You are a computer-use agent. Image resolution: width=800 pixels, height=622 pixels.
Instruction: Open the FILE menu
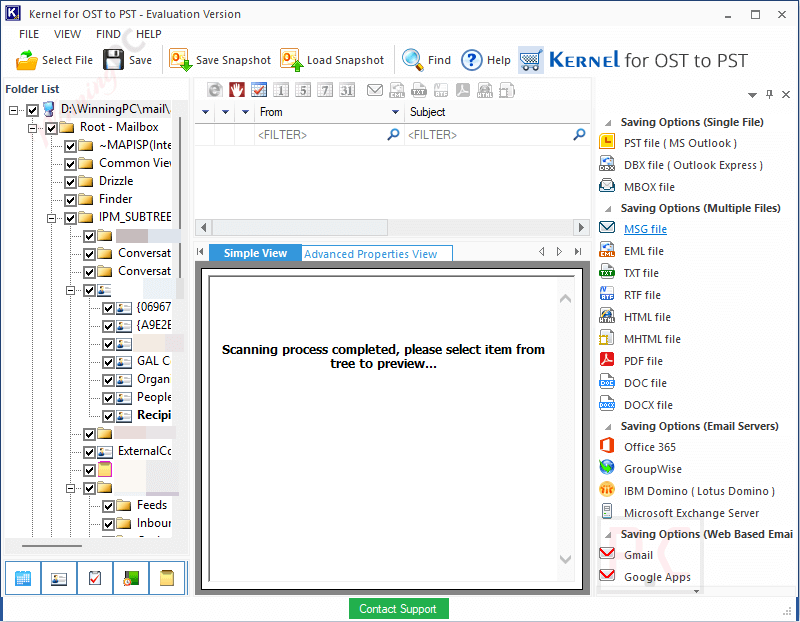[29, 34]
